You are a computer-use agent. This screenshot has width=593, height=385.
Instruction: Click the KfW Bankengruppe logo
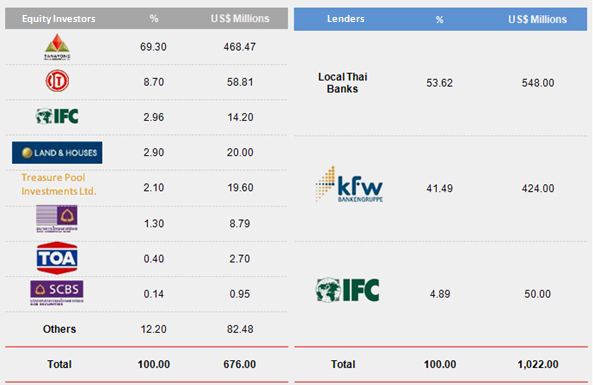[349, 184]
